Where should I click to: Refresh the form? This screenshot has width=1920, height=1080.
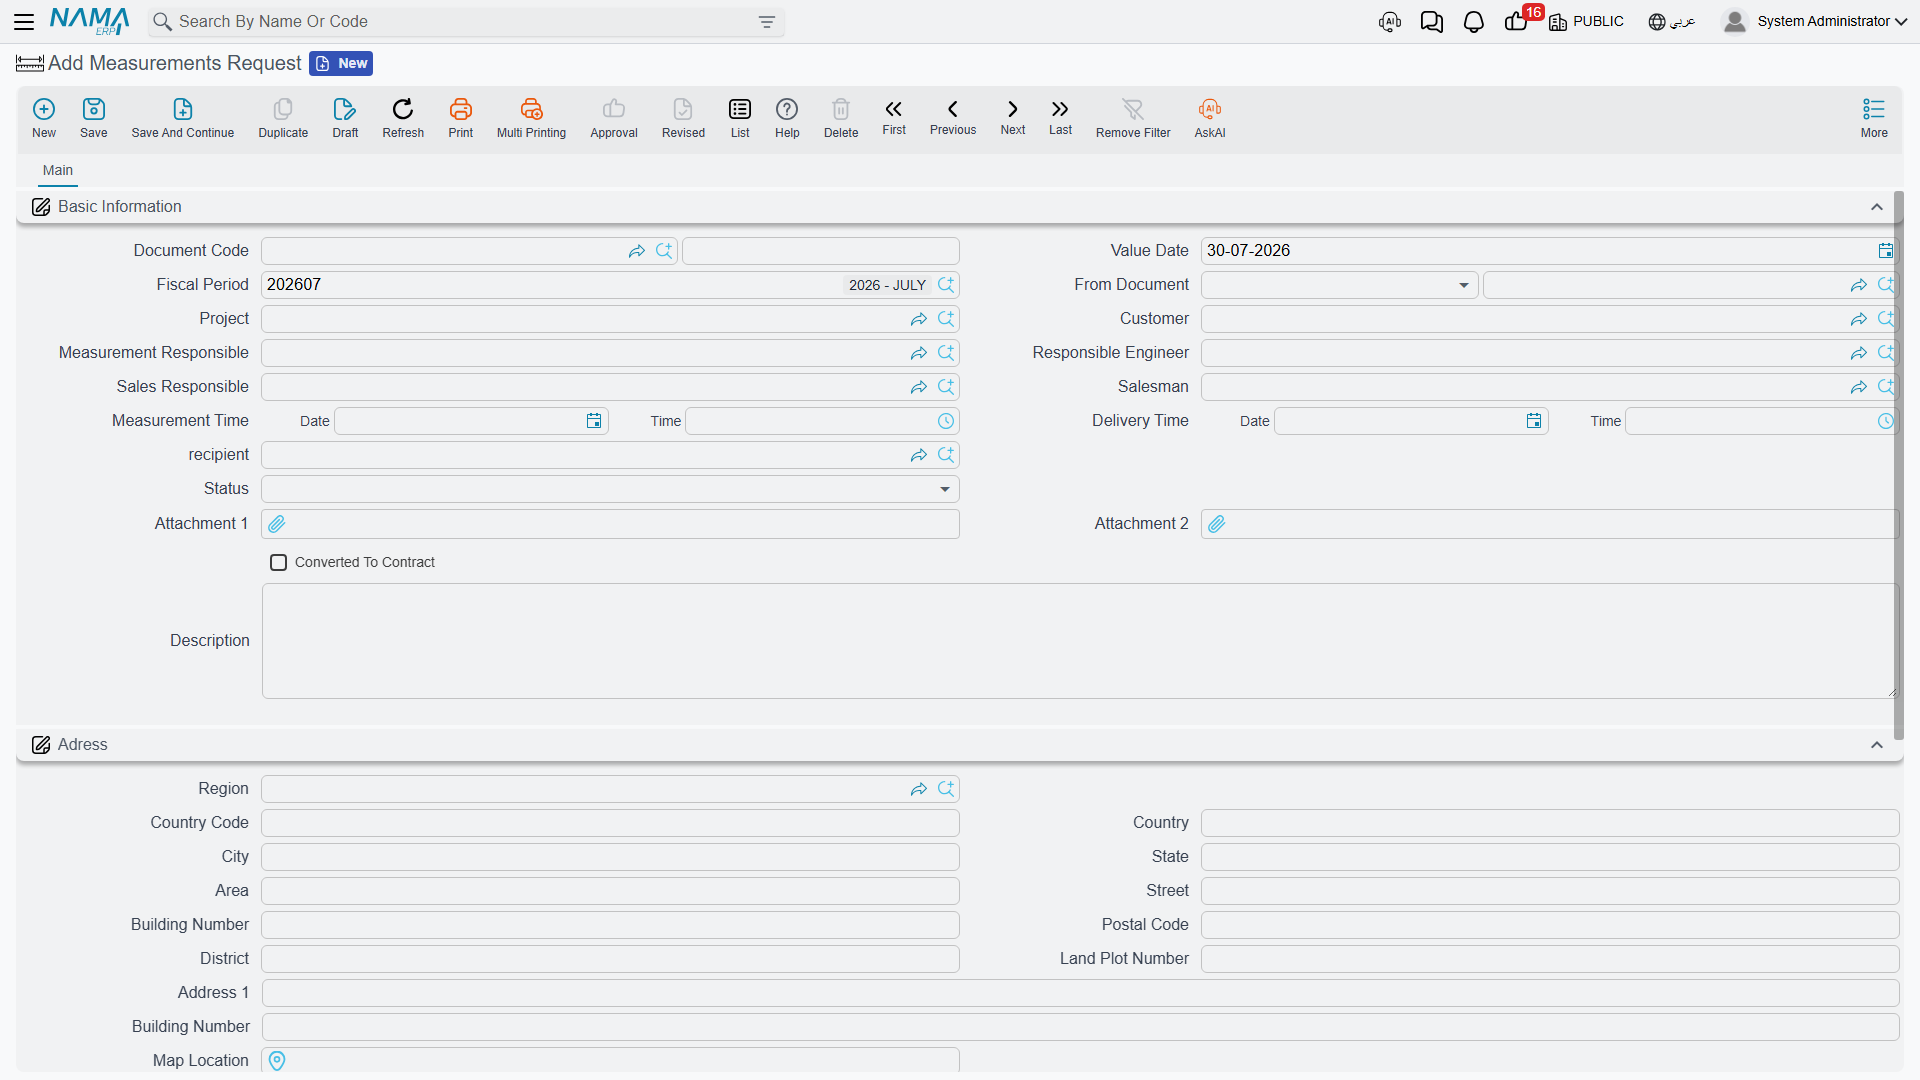click(x=403, y=117)
